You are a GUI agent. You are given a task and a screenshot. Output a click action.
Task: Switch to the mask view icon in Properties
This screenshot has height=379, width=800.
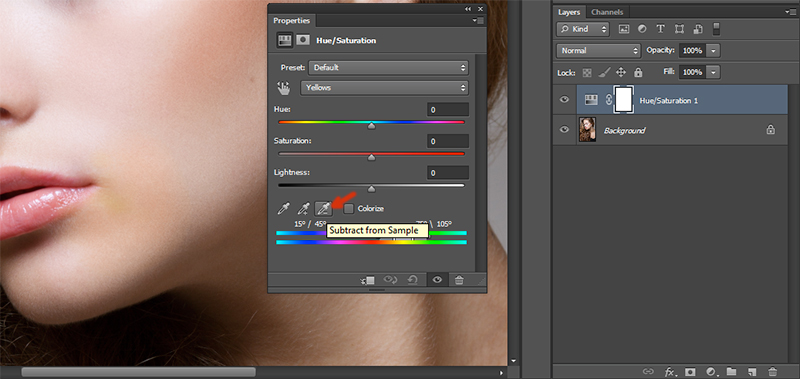tap(303, 40)
